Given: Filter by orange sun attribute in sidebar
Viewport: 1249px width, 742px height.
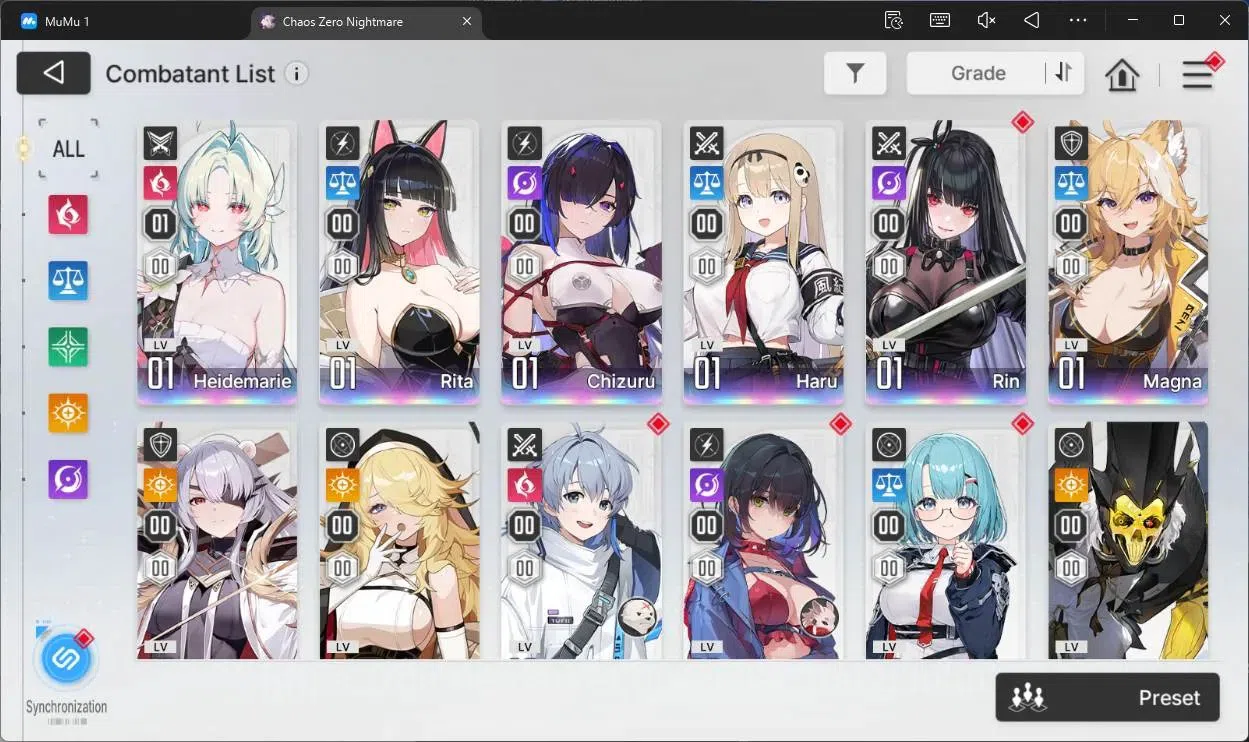Looking at the screenshot, I should pyautogui.click(x=68, y=413).
